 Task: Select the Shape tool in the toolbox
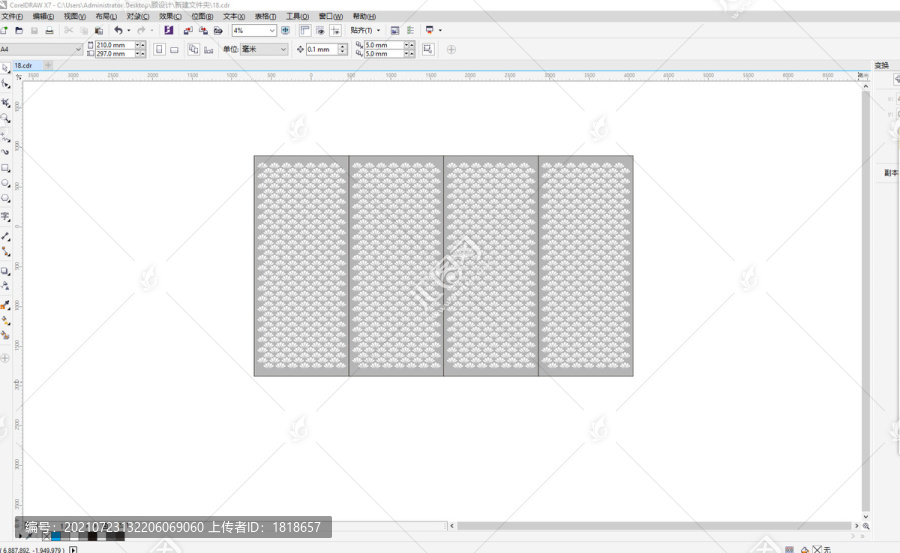(x=5, y=84)
